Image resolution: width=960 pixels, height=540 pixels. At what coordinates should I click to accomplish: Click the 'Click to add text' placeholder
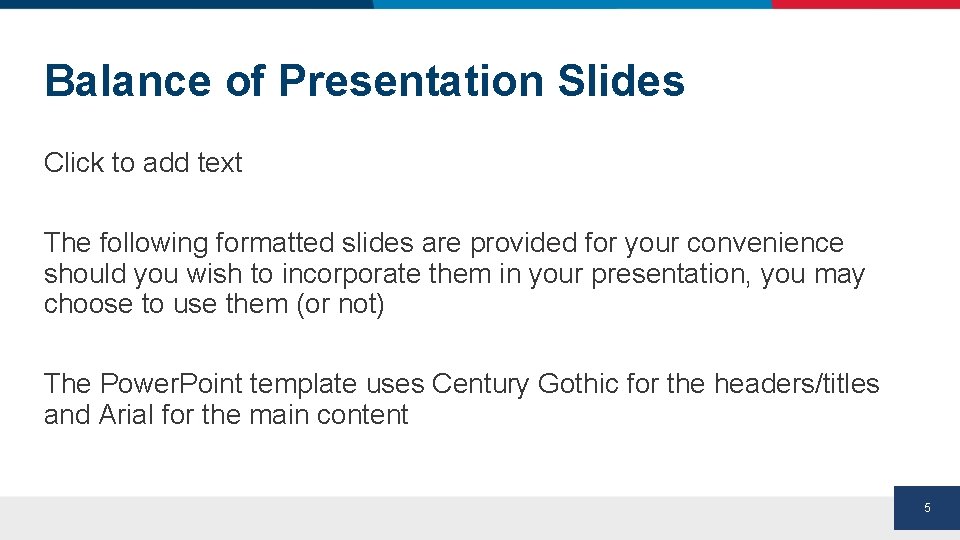pos(143,163)
